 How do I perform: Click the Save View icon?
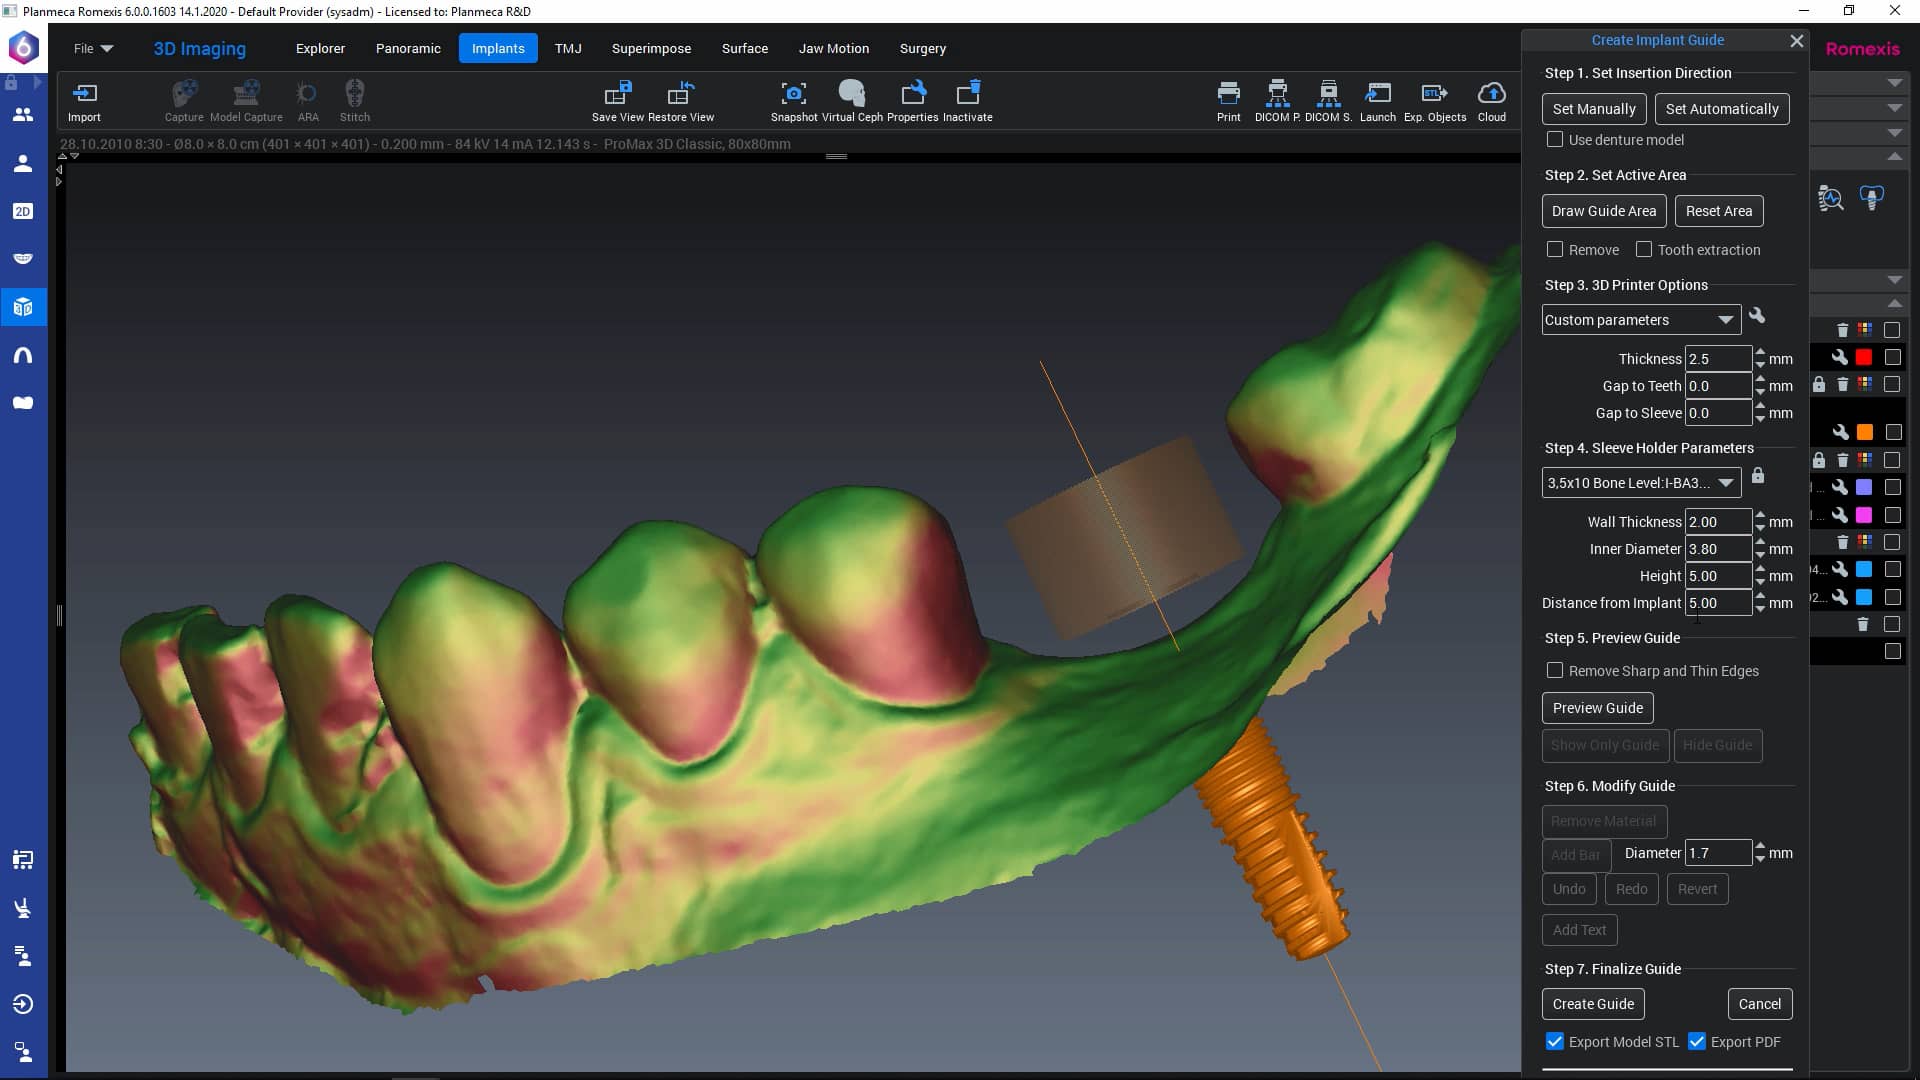618,94
